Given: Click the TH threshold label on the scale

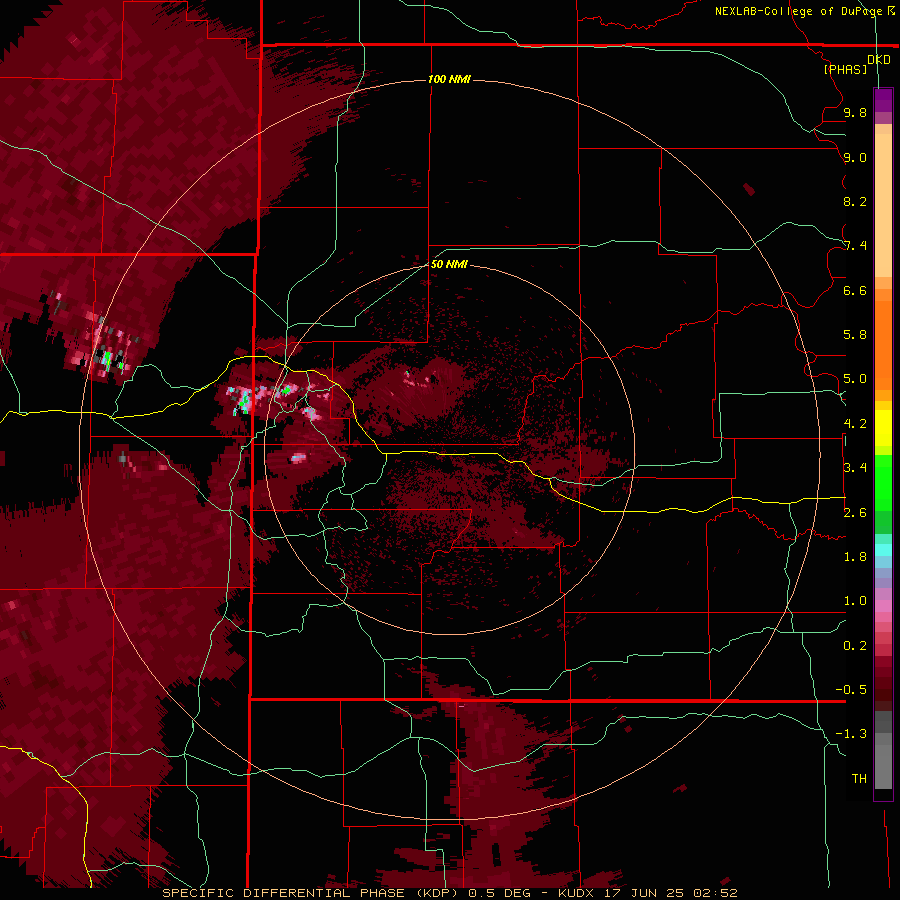Looking at the screenshot, I should 859,779.
